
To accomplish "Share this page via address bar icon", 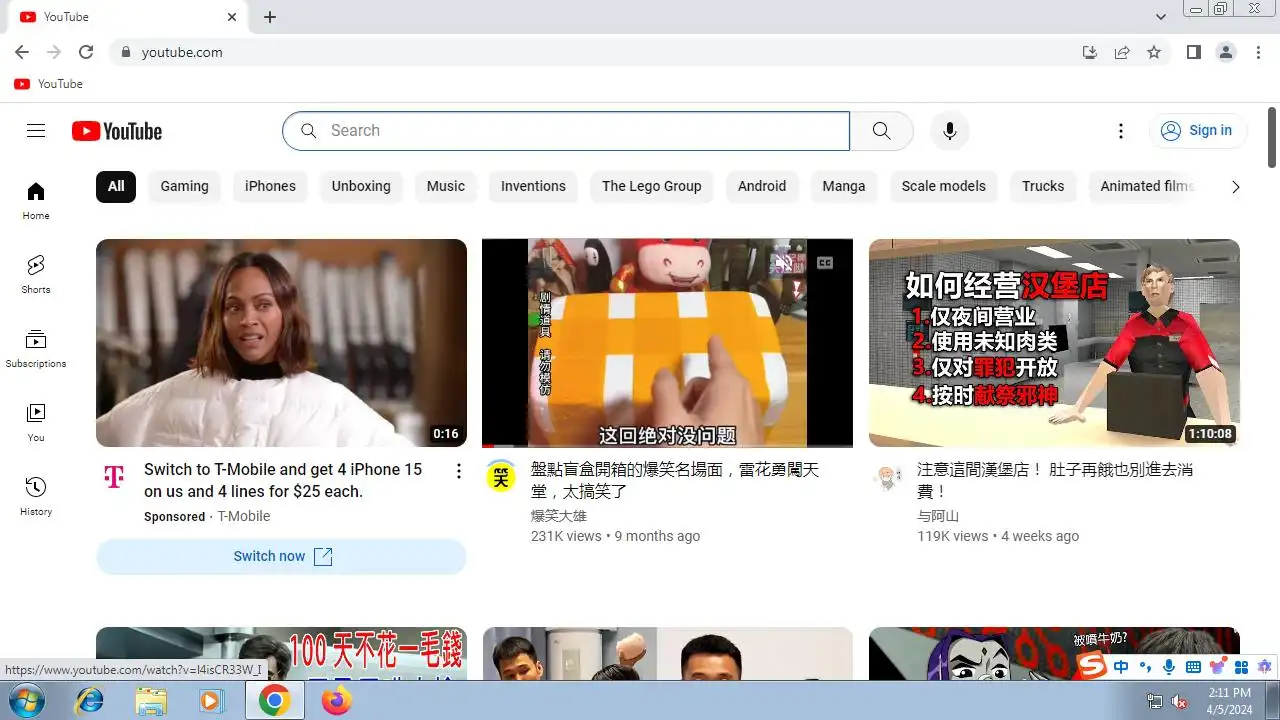I will pos(1122,52).
